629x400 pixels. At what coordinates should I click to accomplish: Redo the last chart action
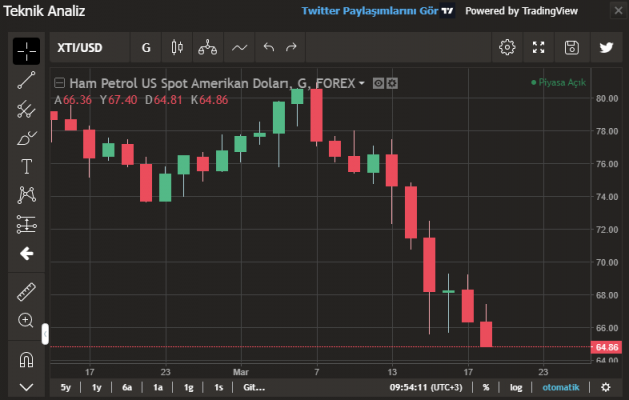click(291, 47)
